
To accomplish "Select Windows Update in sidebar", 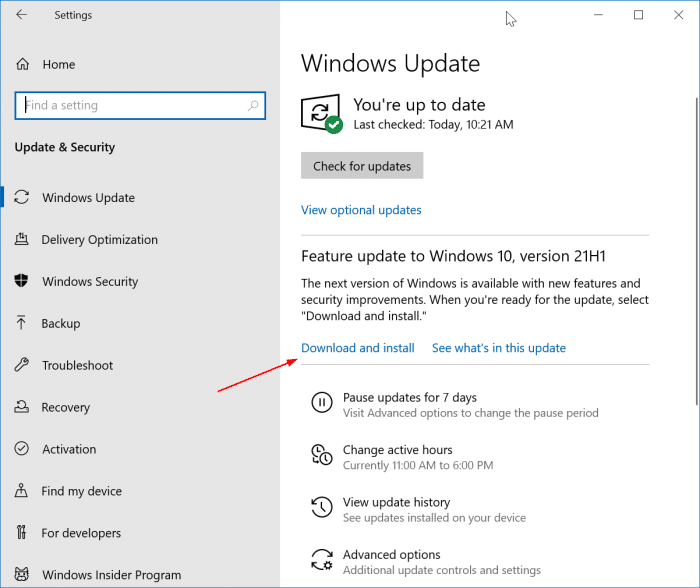I will coord(88,197).
